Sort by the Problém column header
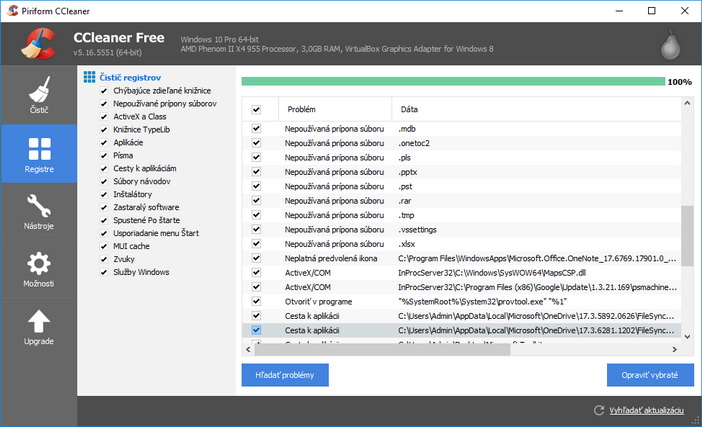This screenshot has height=427, width=702. point(301,108)
